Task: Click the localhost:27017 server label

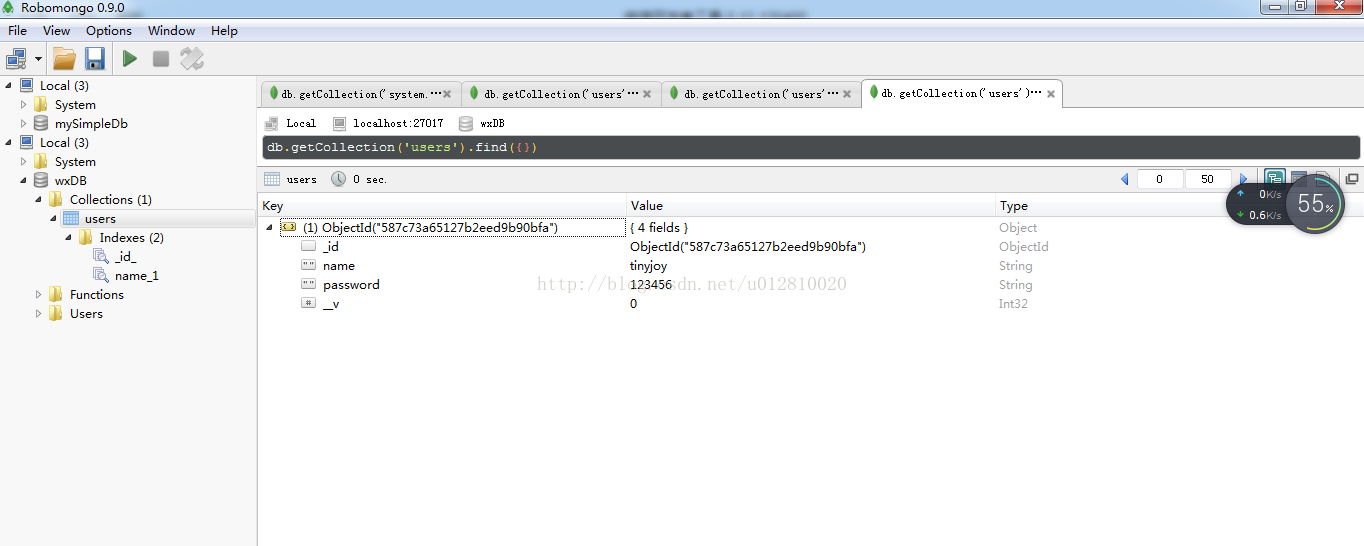Action: [397, 124]
